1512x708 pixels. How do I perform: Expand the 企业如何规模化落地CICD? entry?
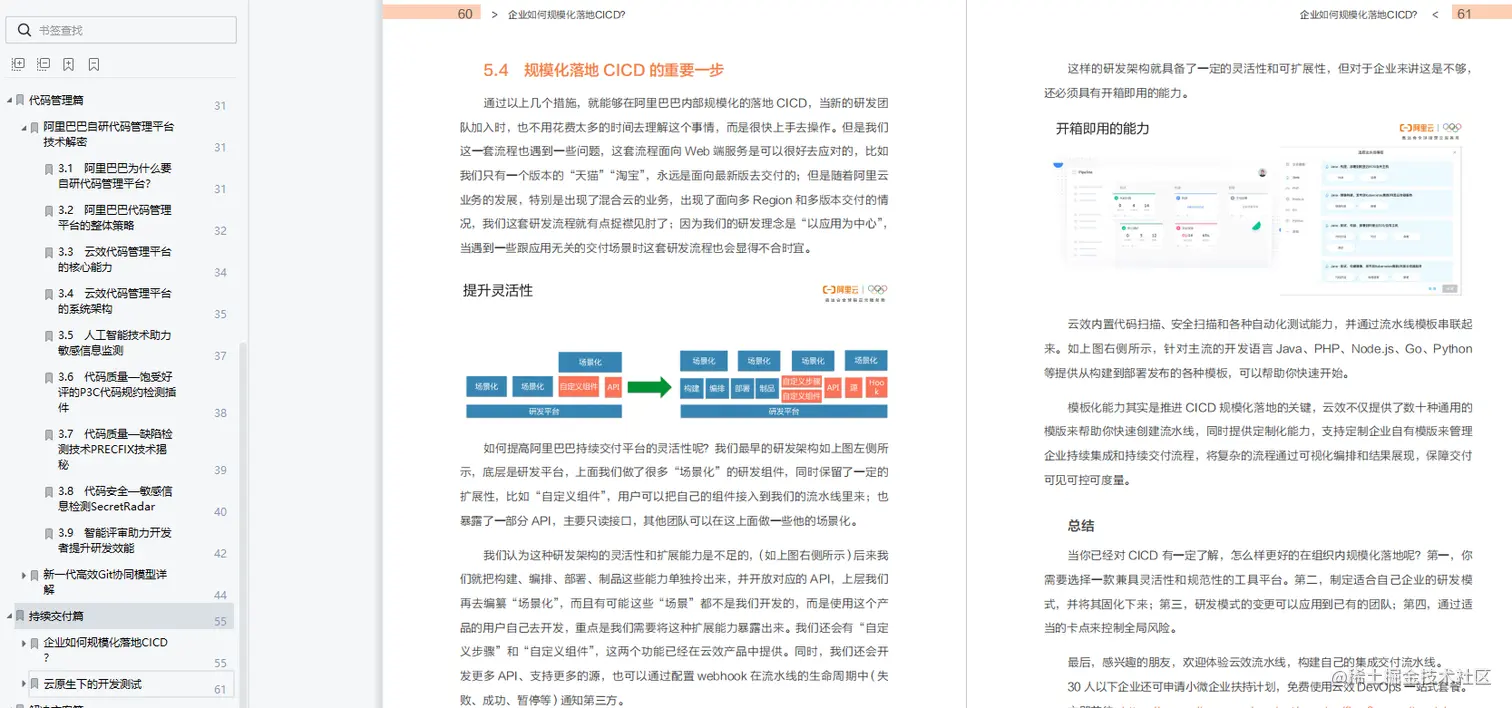tap(22, 641)
